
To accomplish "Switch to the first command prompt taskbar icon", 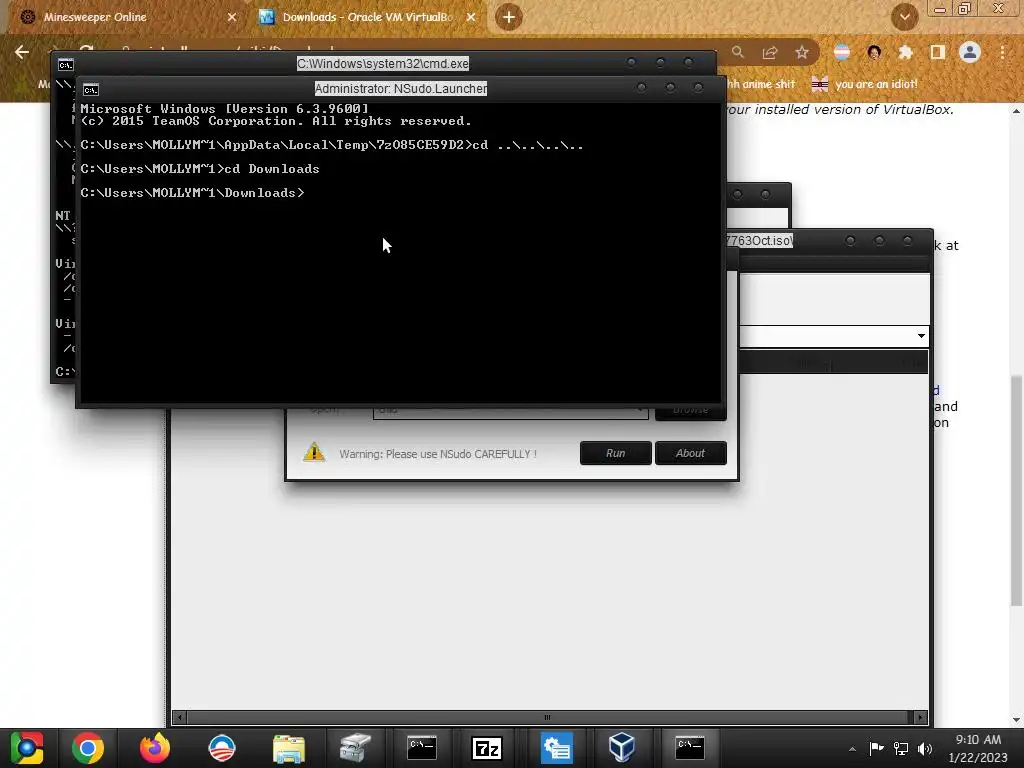I will [x=422, y=748].
